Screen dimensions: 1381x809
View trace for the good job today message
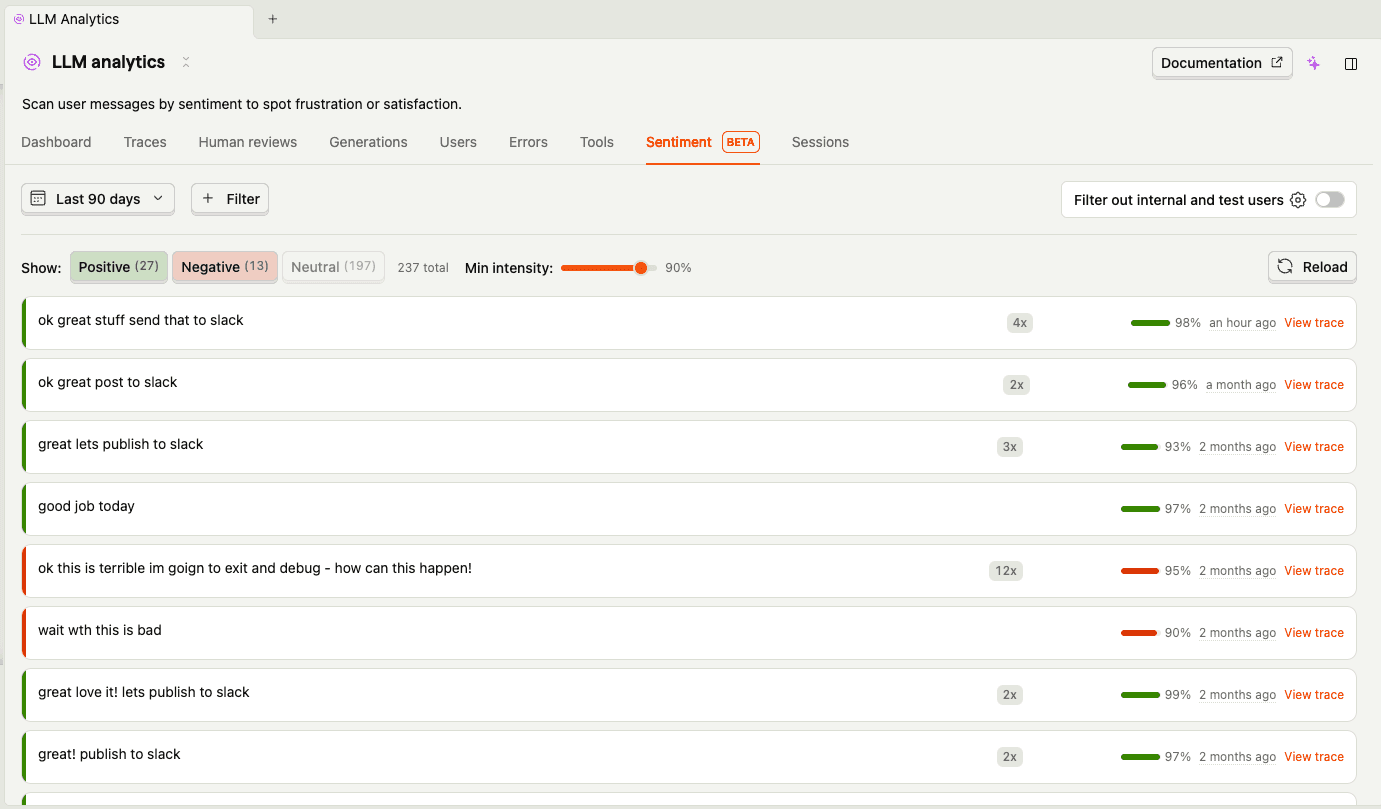tap(1314, 509)
